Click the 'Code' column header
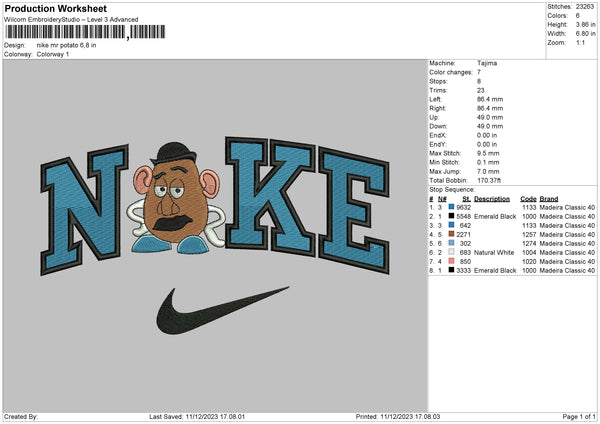600x424 pixels. coord(528,199)
